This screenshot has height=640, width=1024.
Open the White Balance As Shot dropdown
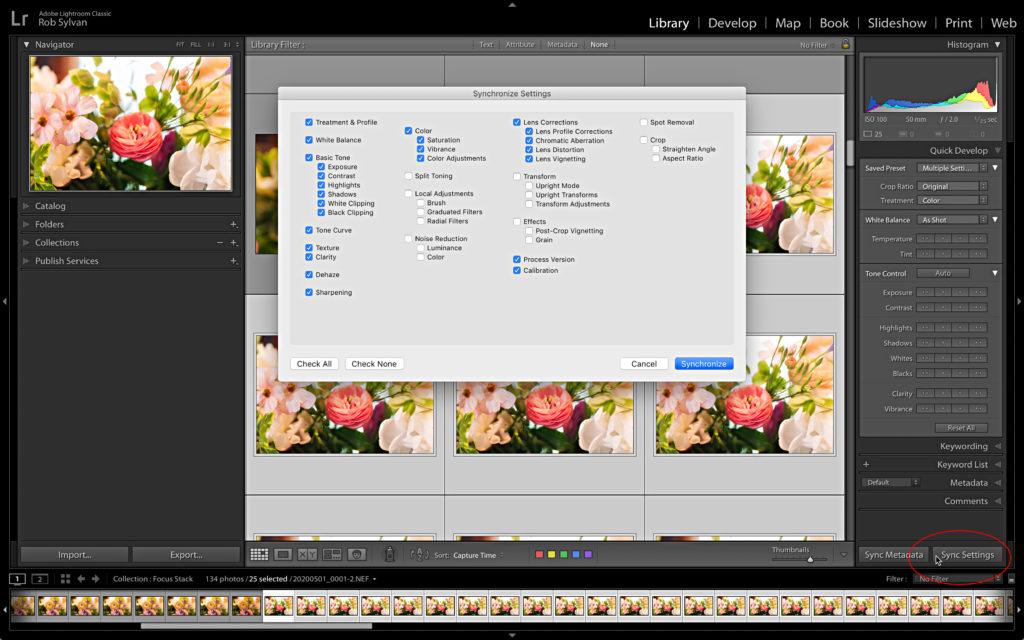click(952, 220)
